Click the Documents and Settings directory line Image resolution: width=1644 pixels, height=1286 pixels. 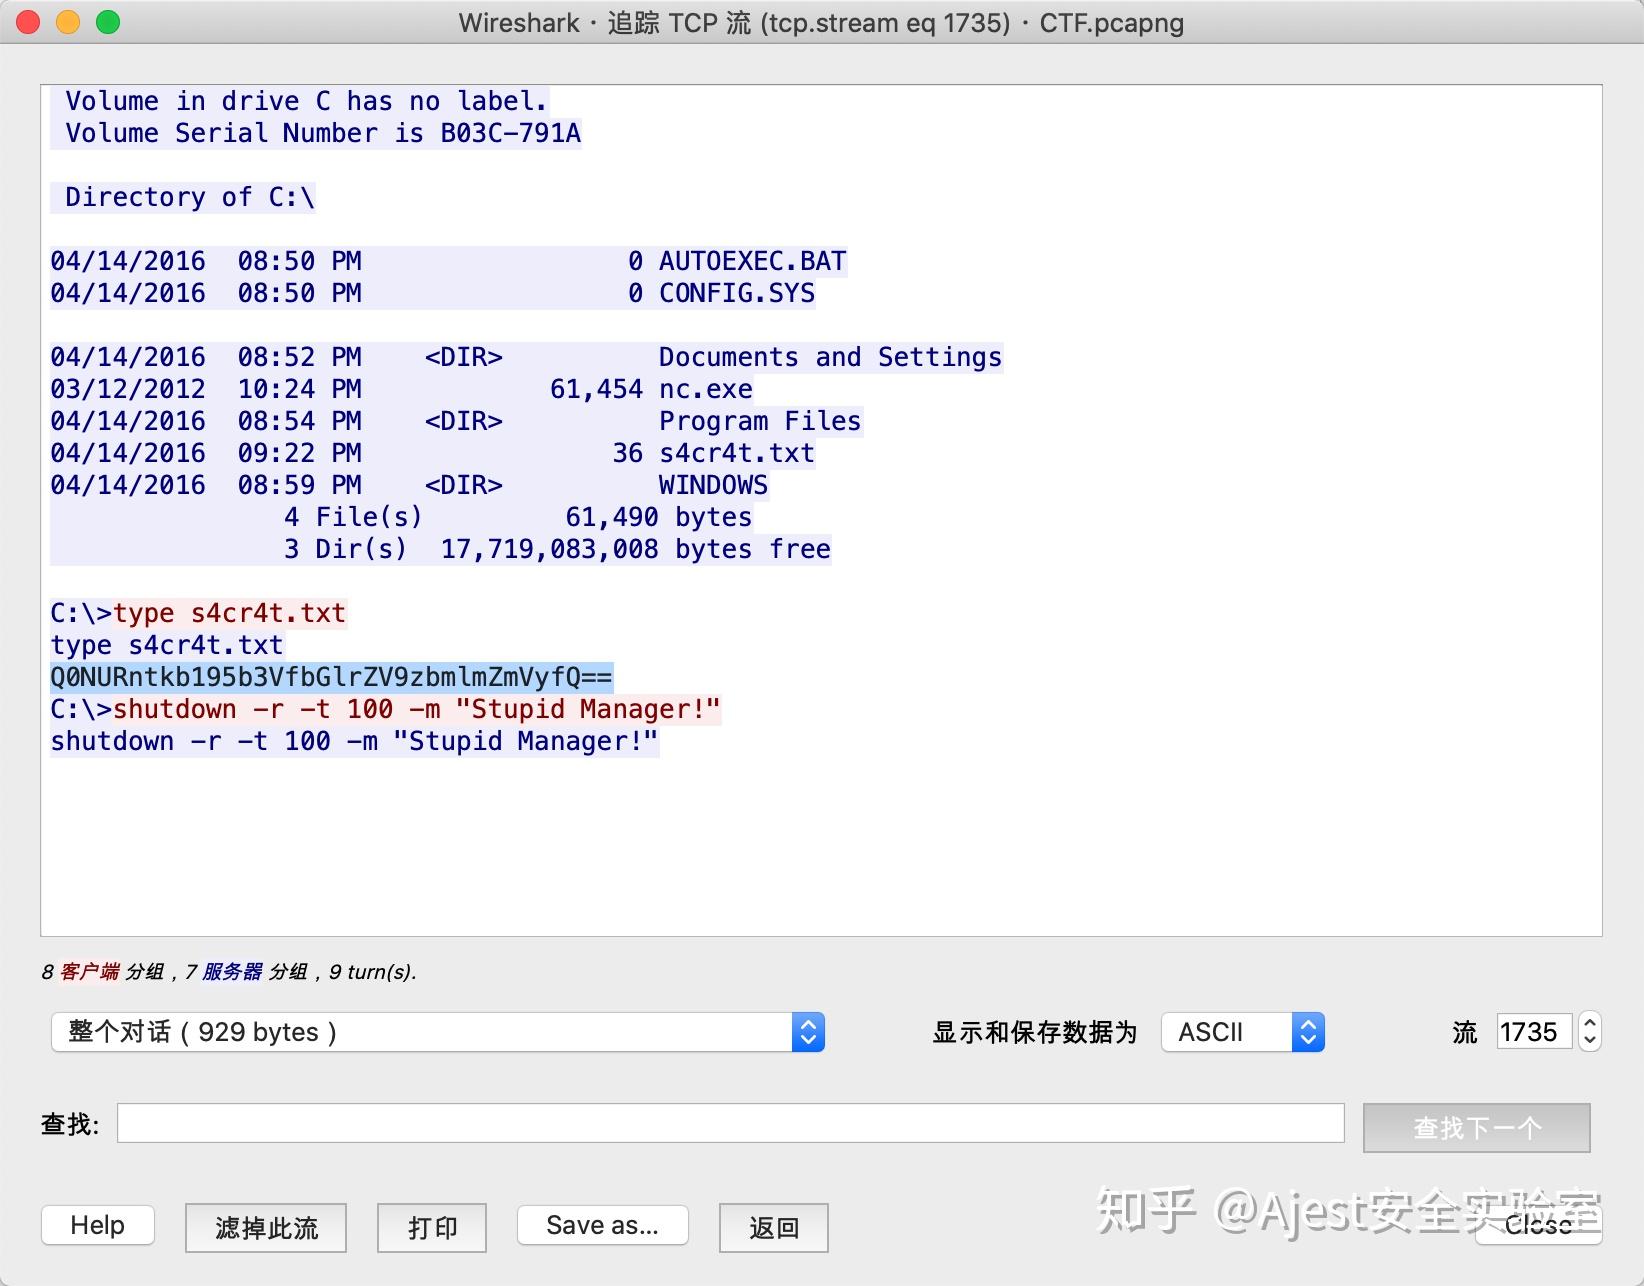click(x=527, y=357)
